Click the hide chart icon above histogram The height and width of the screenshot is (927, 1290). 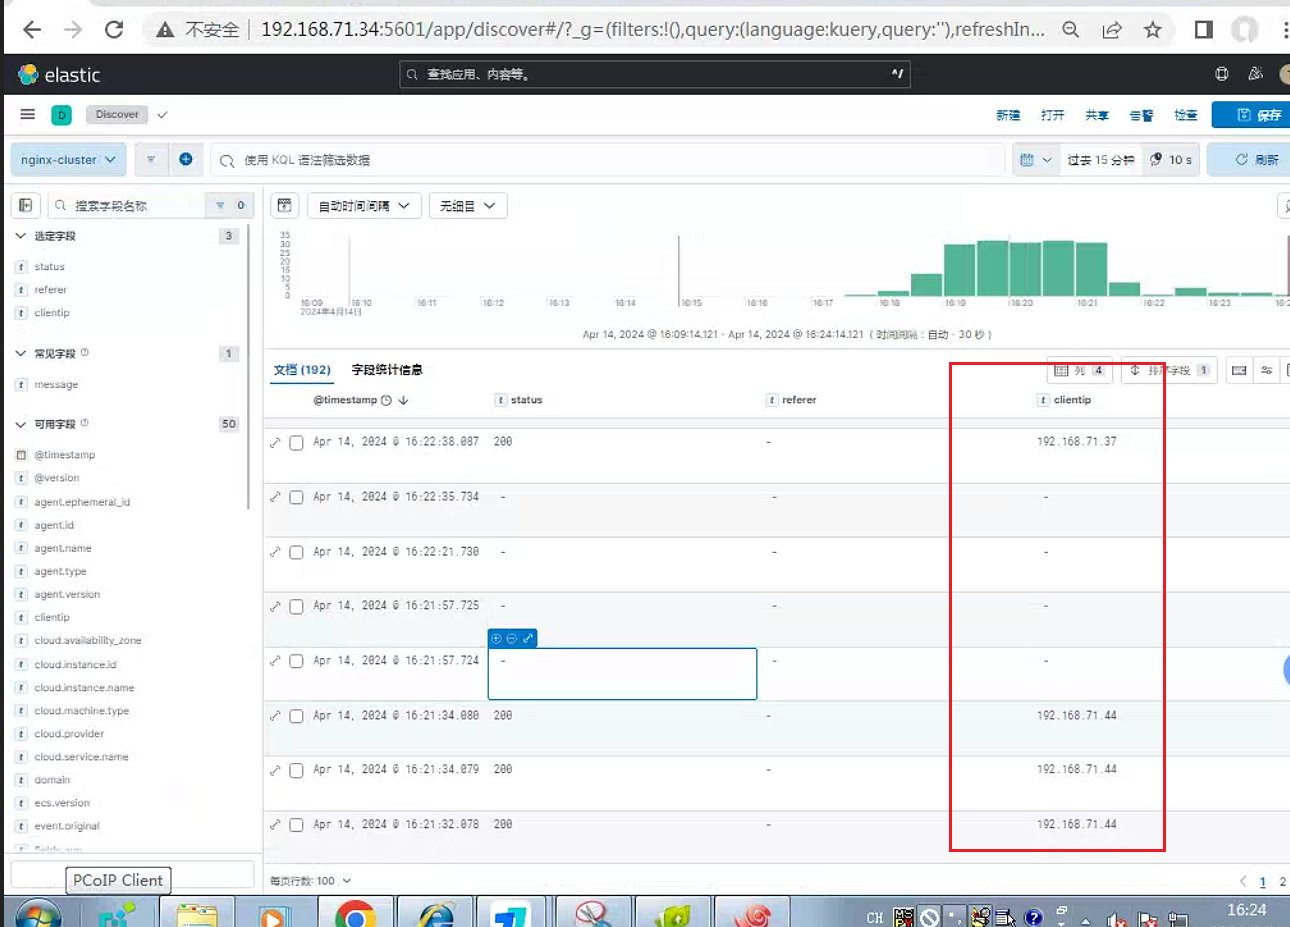(285, 206)
